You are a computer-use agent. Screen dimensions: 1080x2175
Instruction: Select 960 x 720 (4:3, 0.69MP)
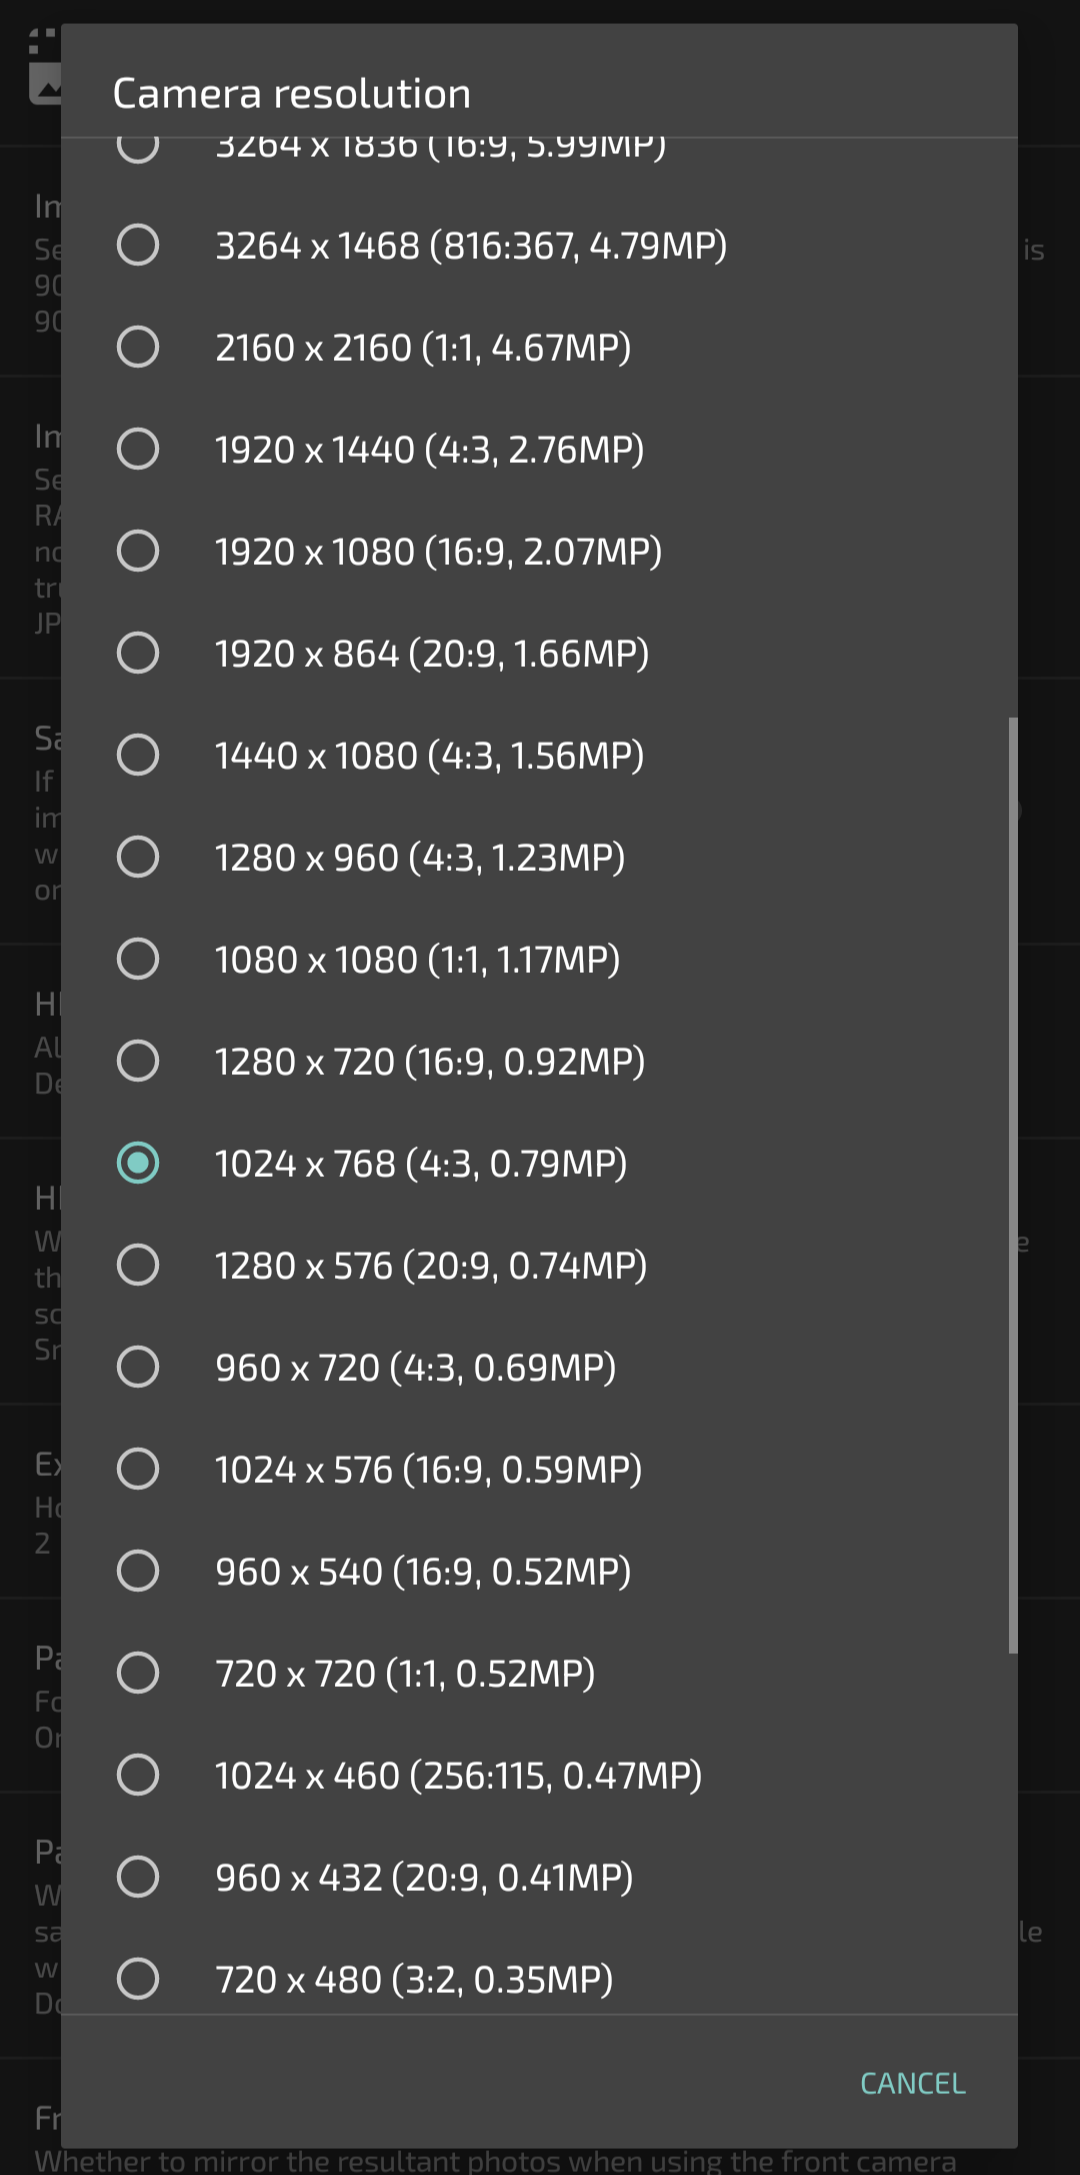tap(539, 1367)
